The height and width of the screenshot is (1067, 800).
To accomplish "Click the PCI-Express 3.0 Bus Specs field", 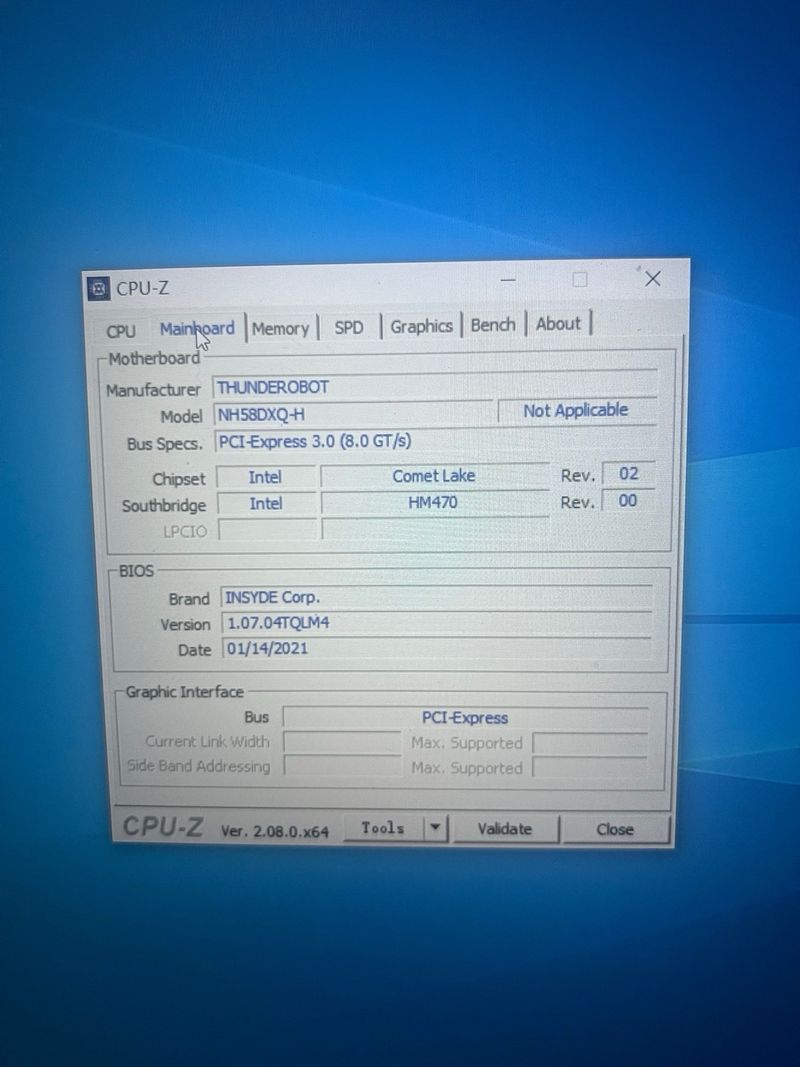I will pyautogui.click(x=435, y=441).
